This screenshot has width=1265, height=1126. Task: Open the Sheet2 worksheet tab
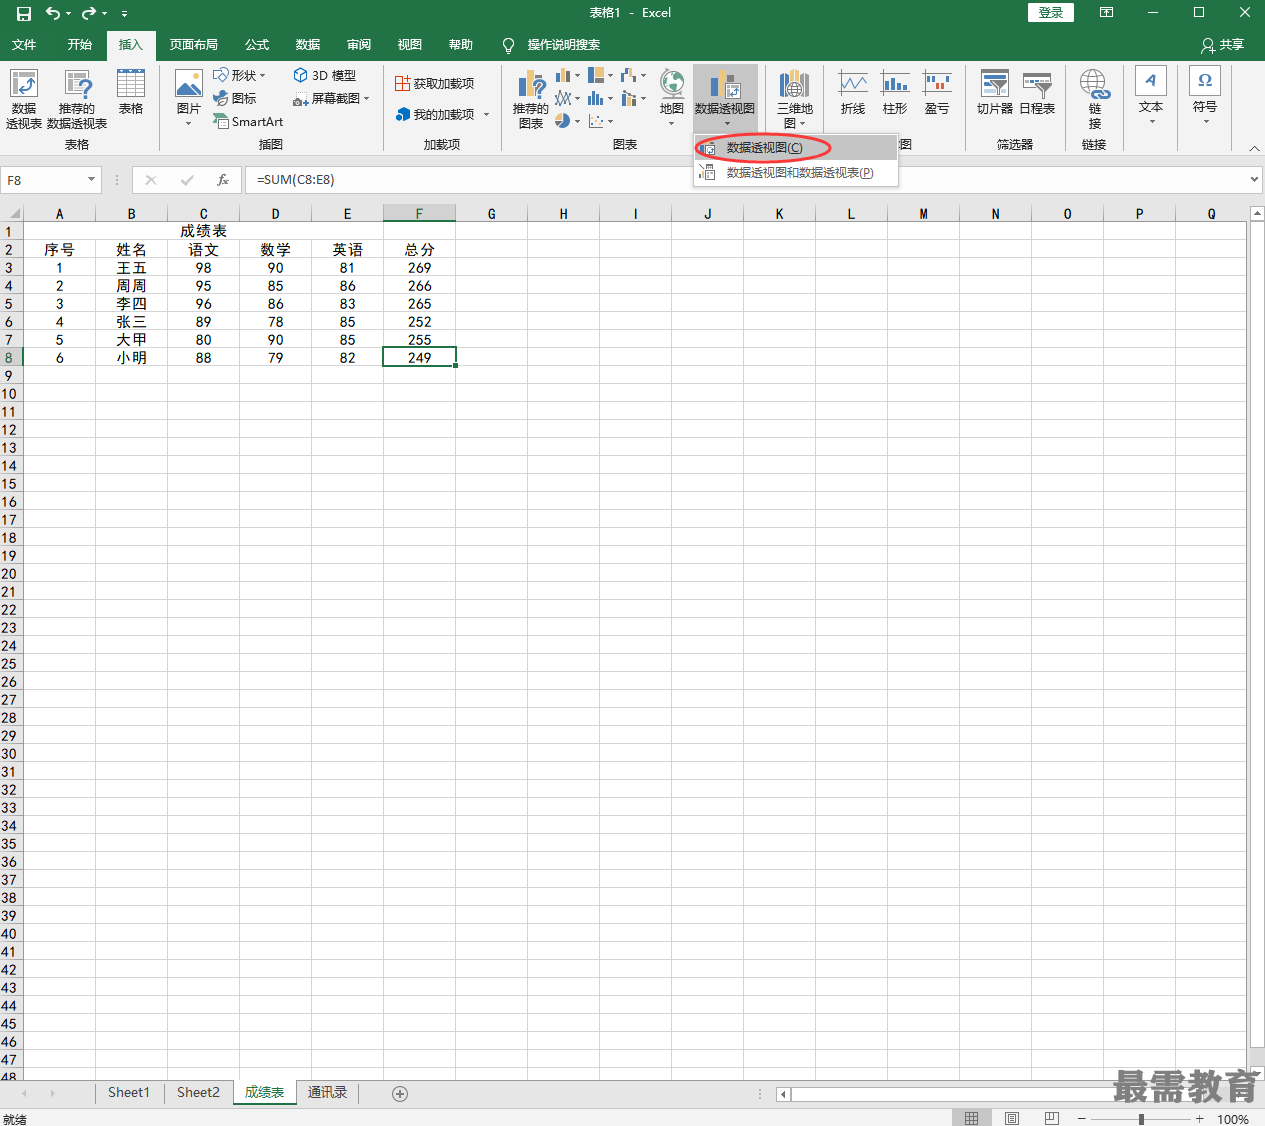[198, 1093]
